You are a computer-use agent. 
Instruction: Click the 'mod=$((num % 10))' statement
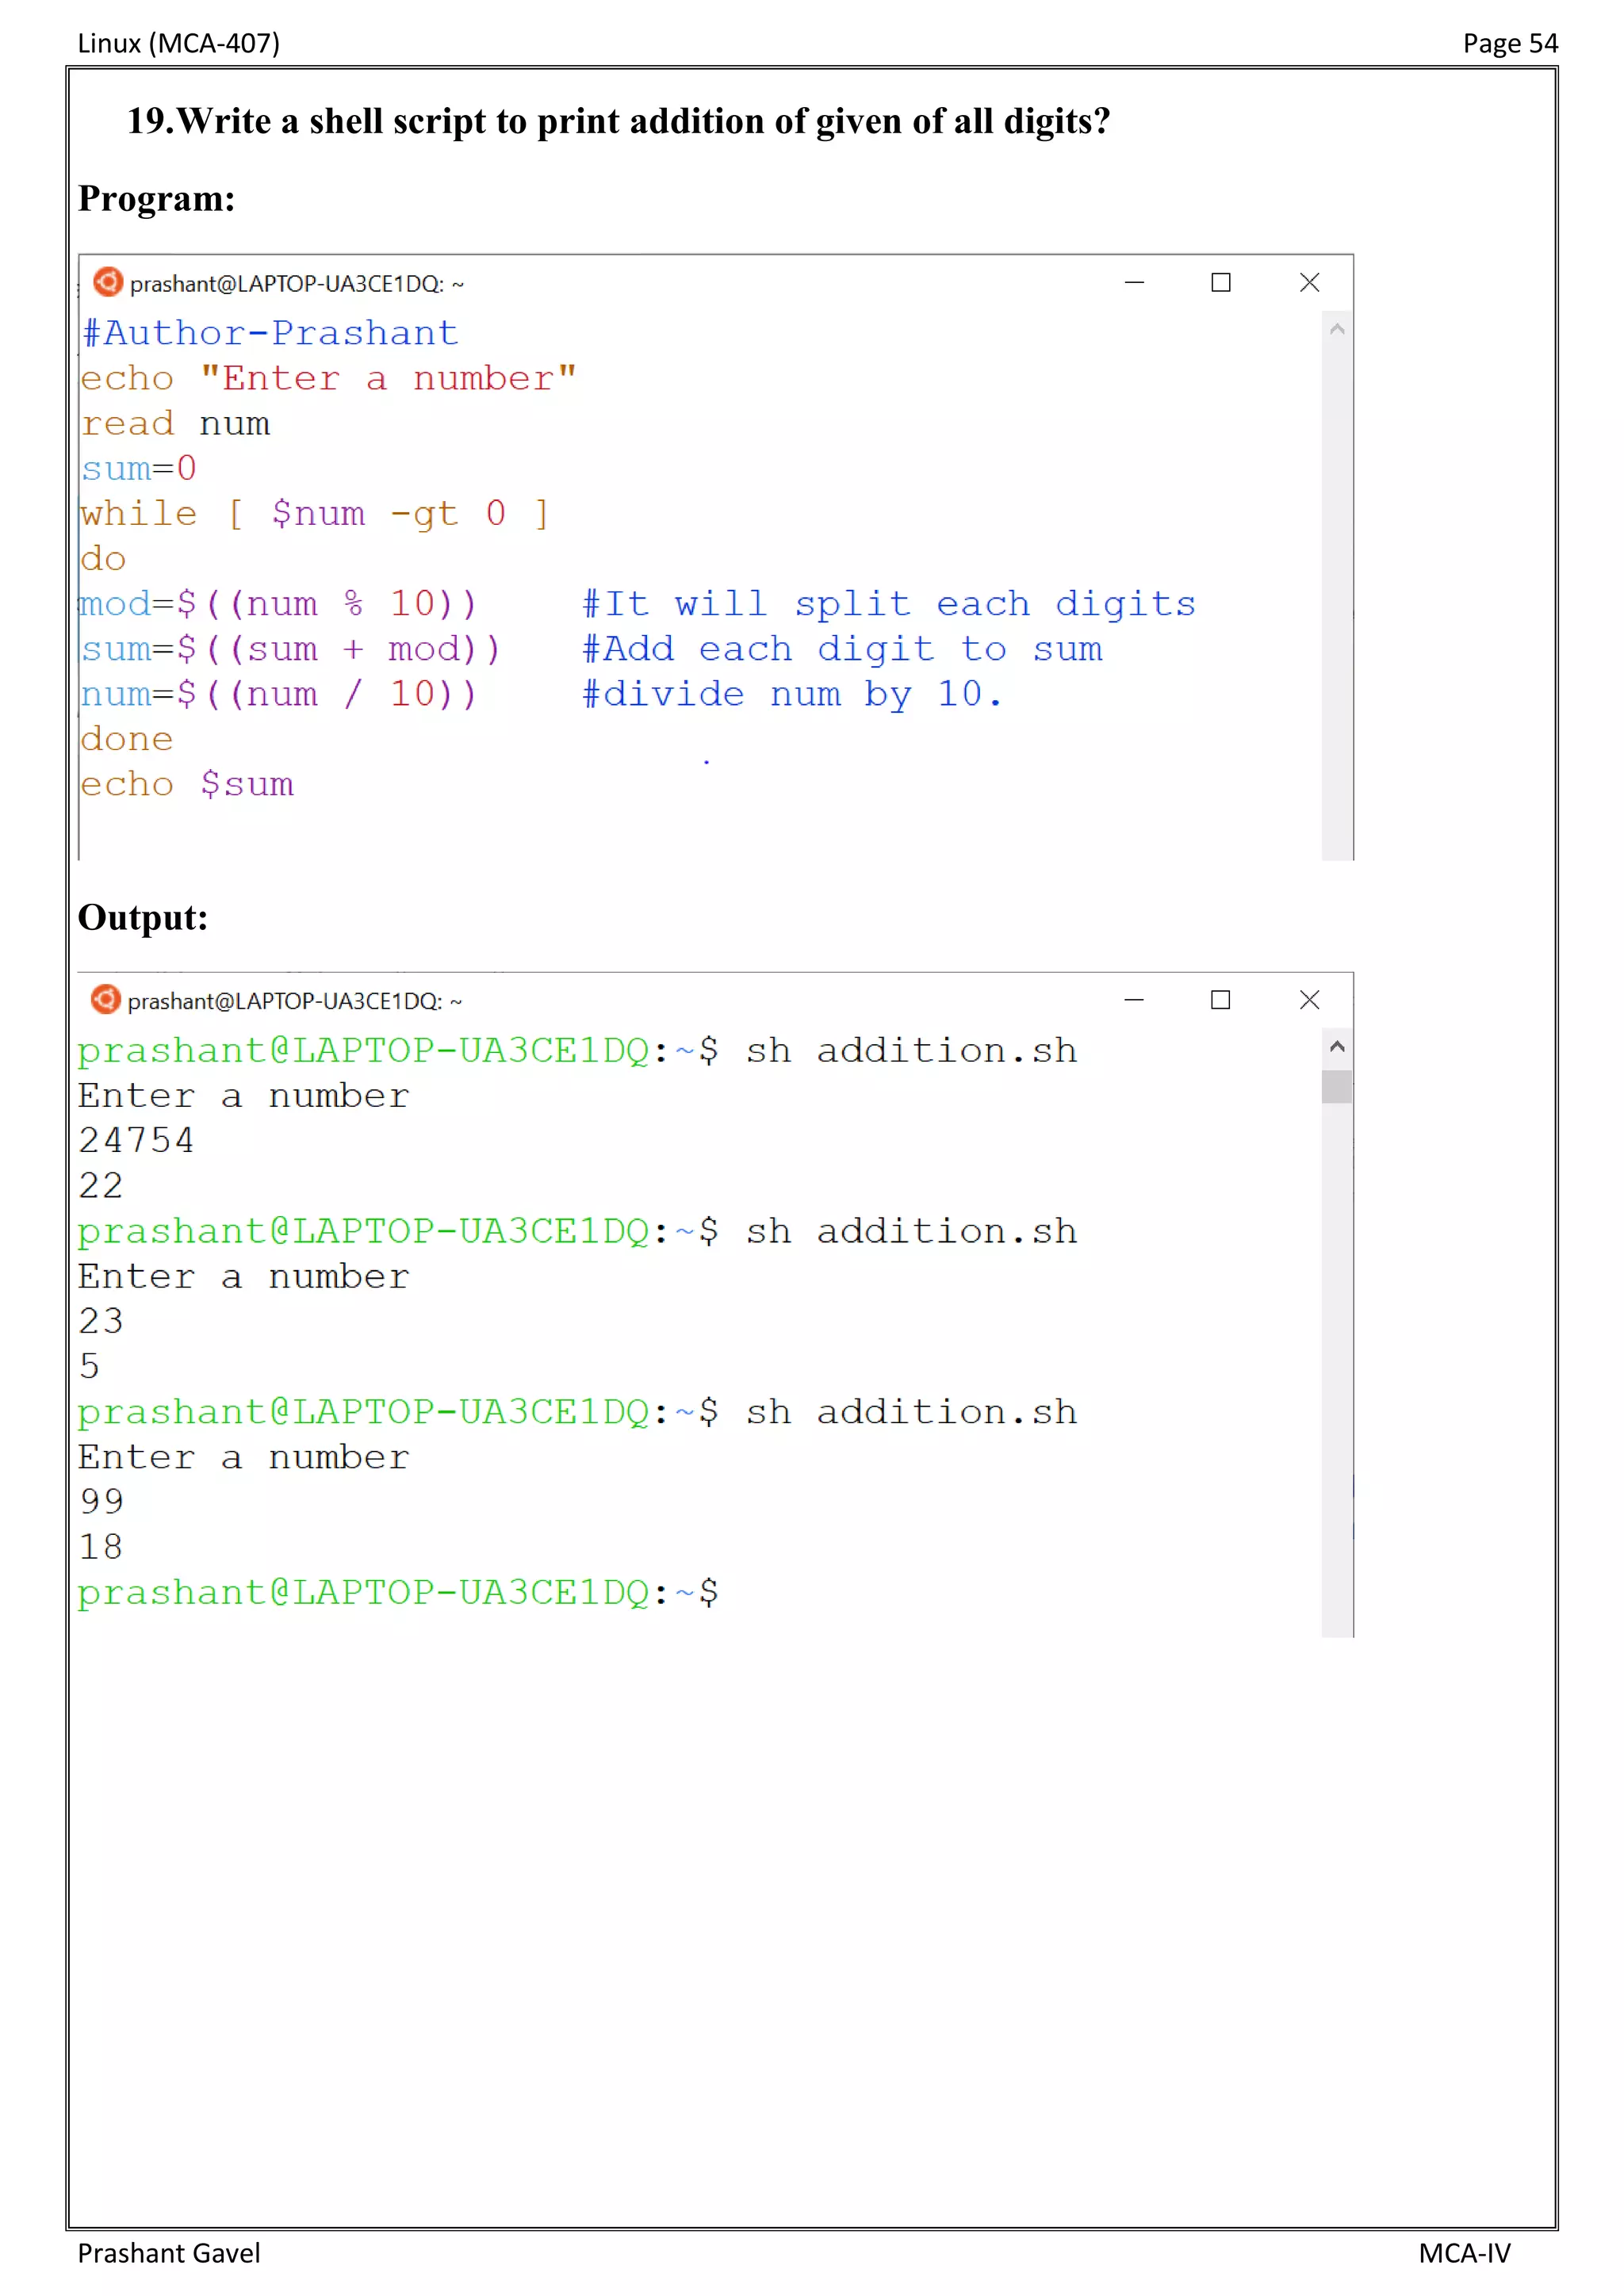[x=278, y=605]
